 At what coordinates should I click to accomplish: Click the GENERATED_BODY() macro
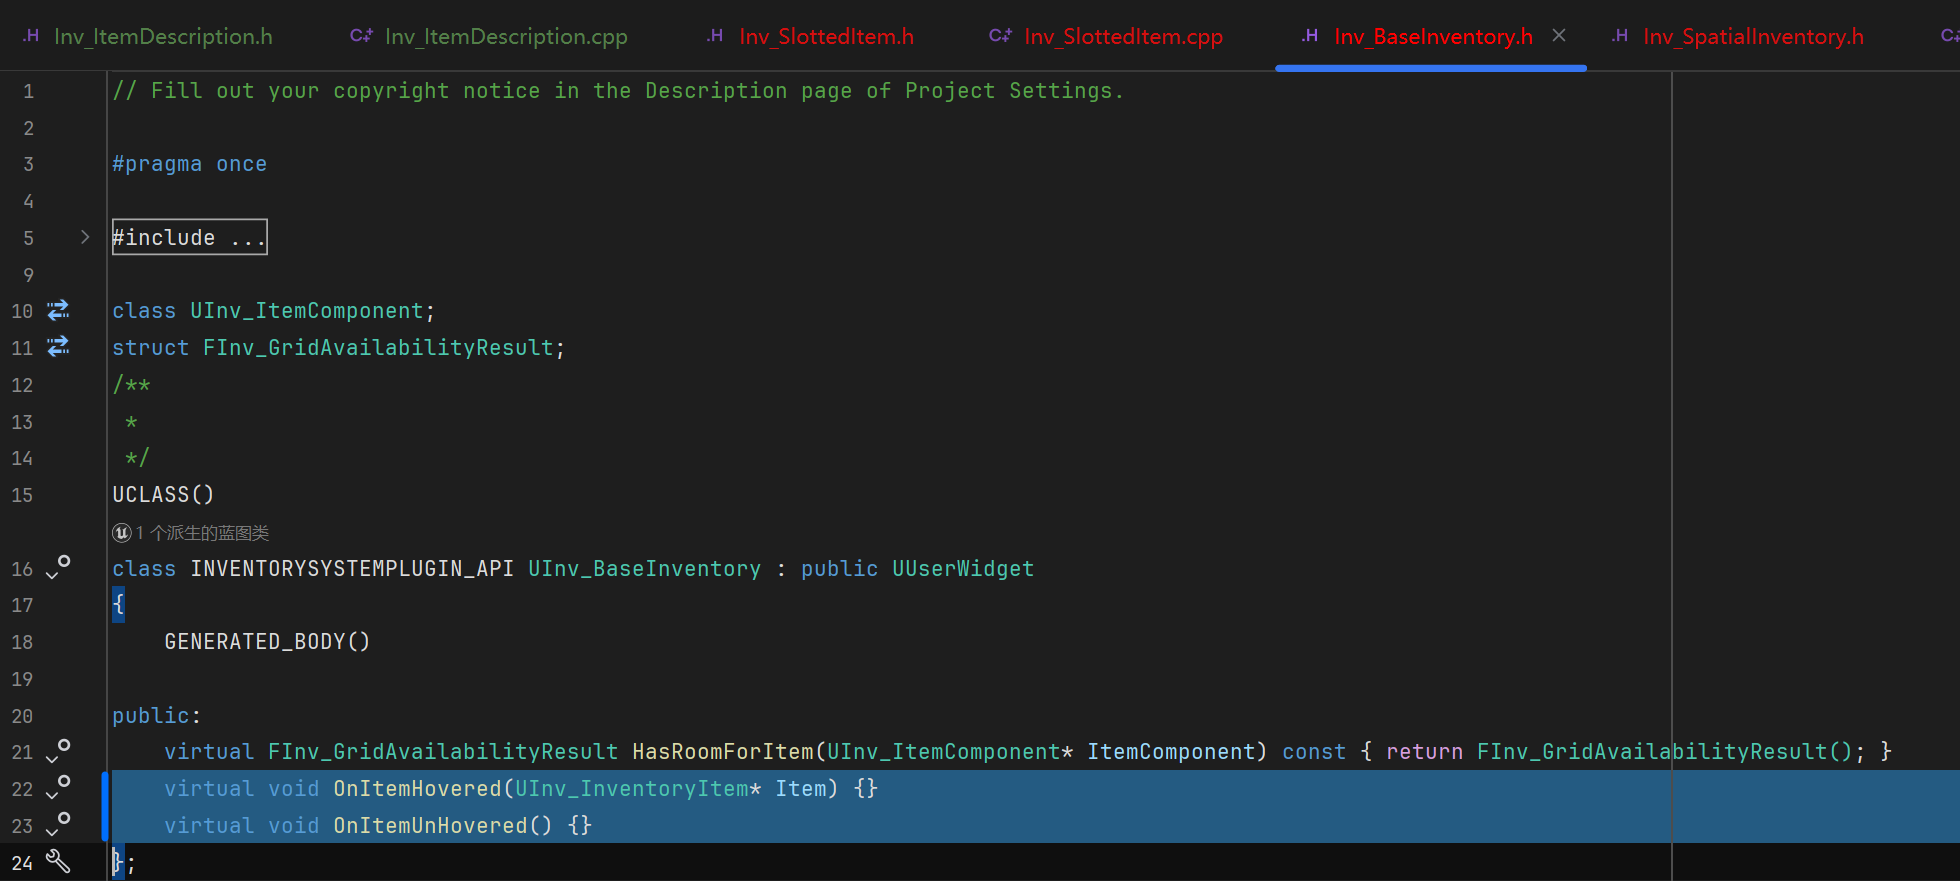[x=267, y=641]
